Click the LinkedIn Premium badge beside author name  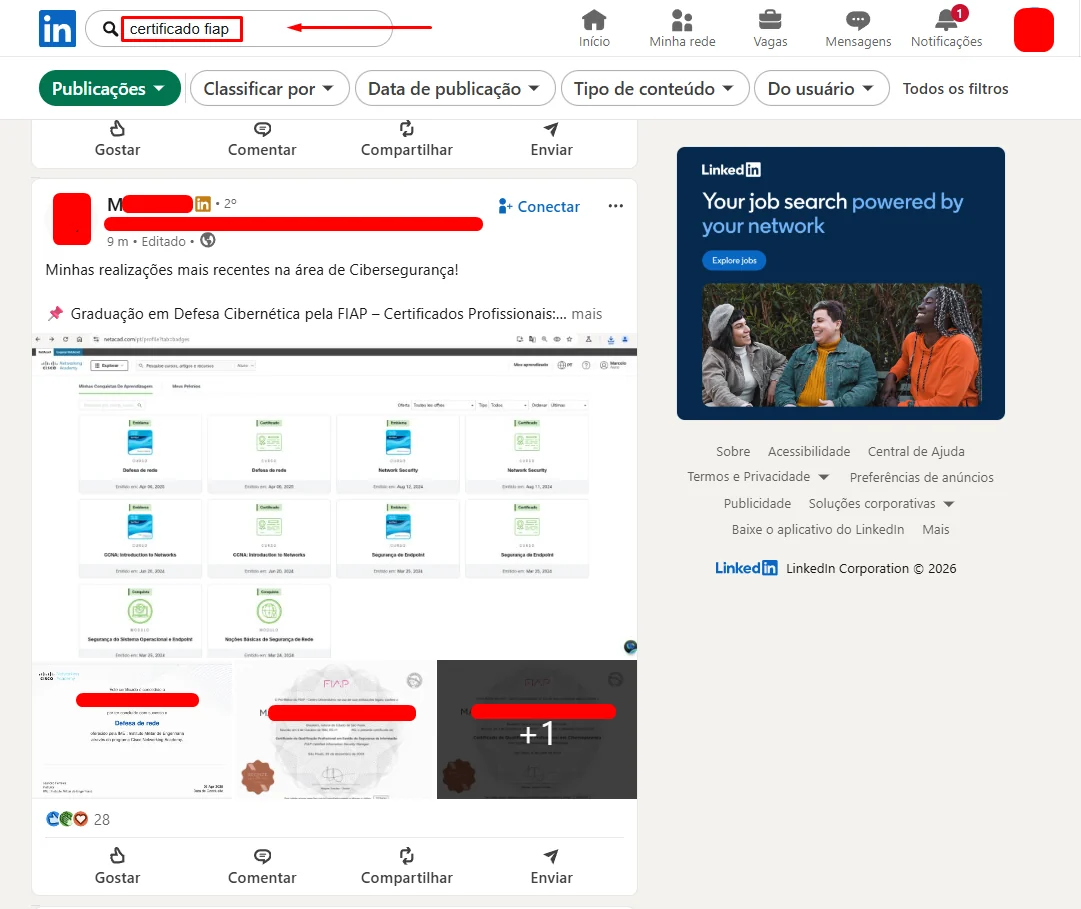[203, 204]
